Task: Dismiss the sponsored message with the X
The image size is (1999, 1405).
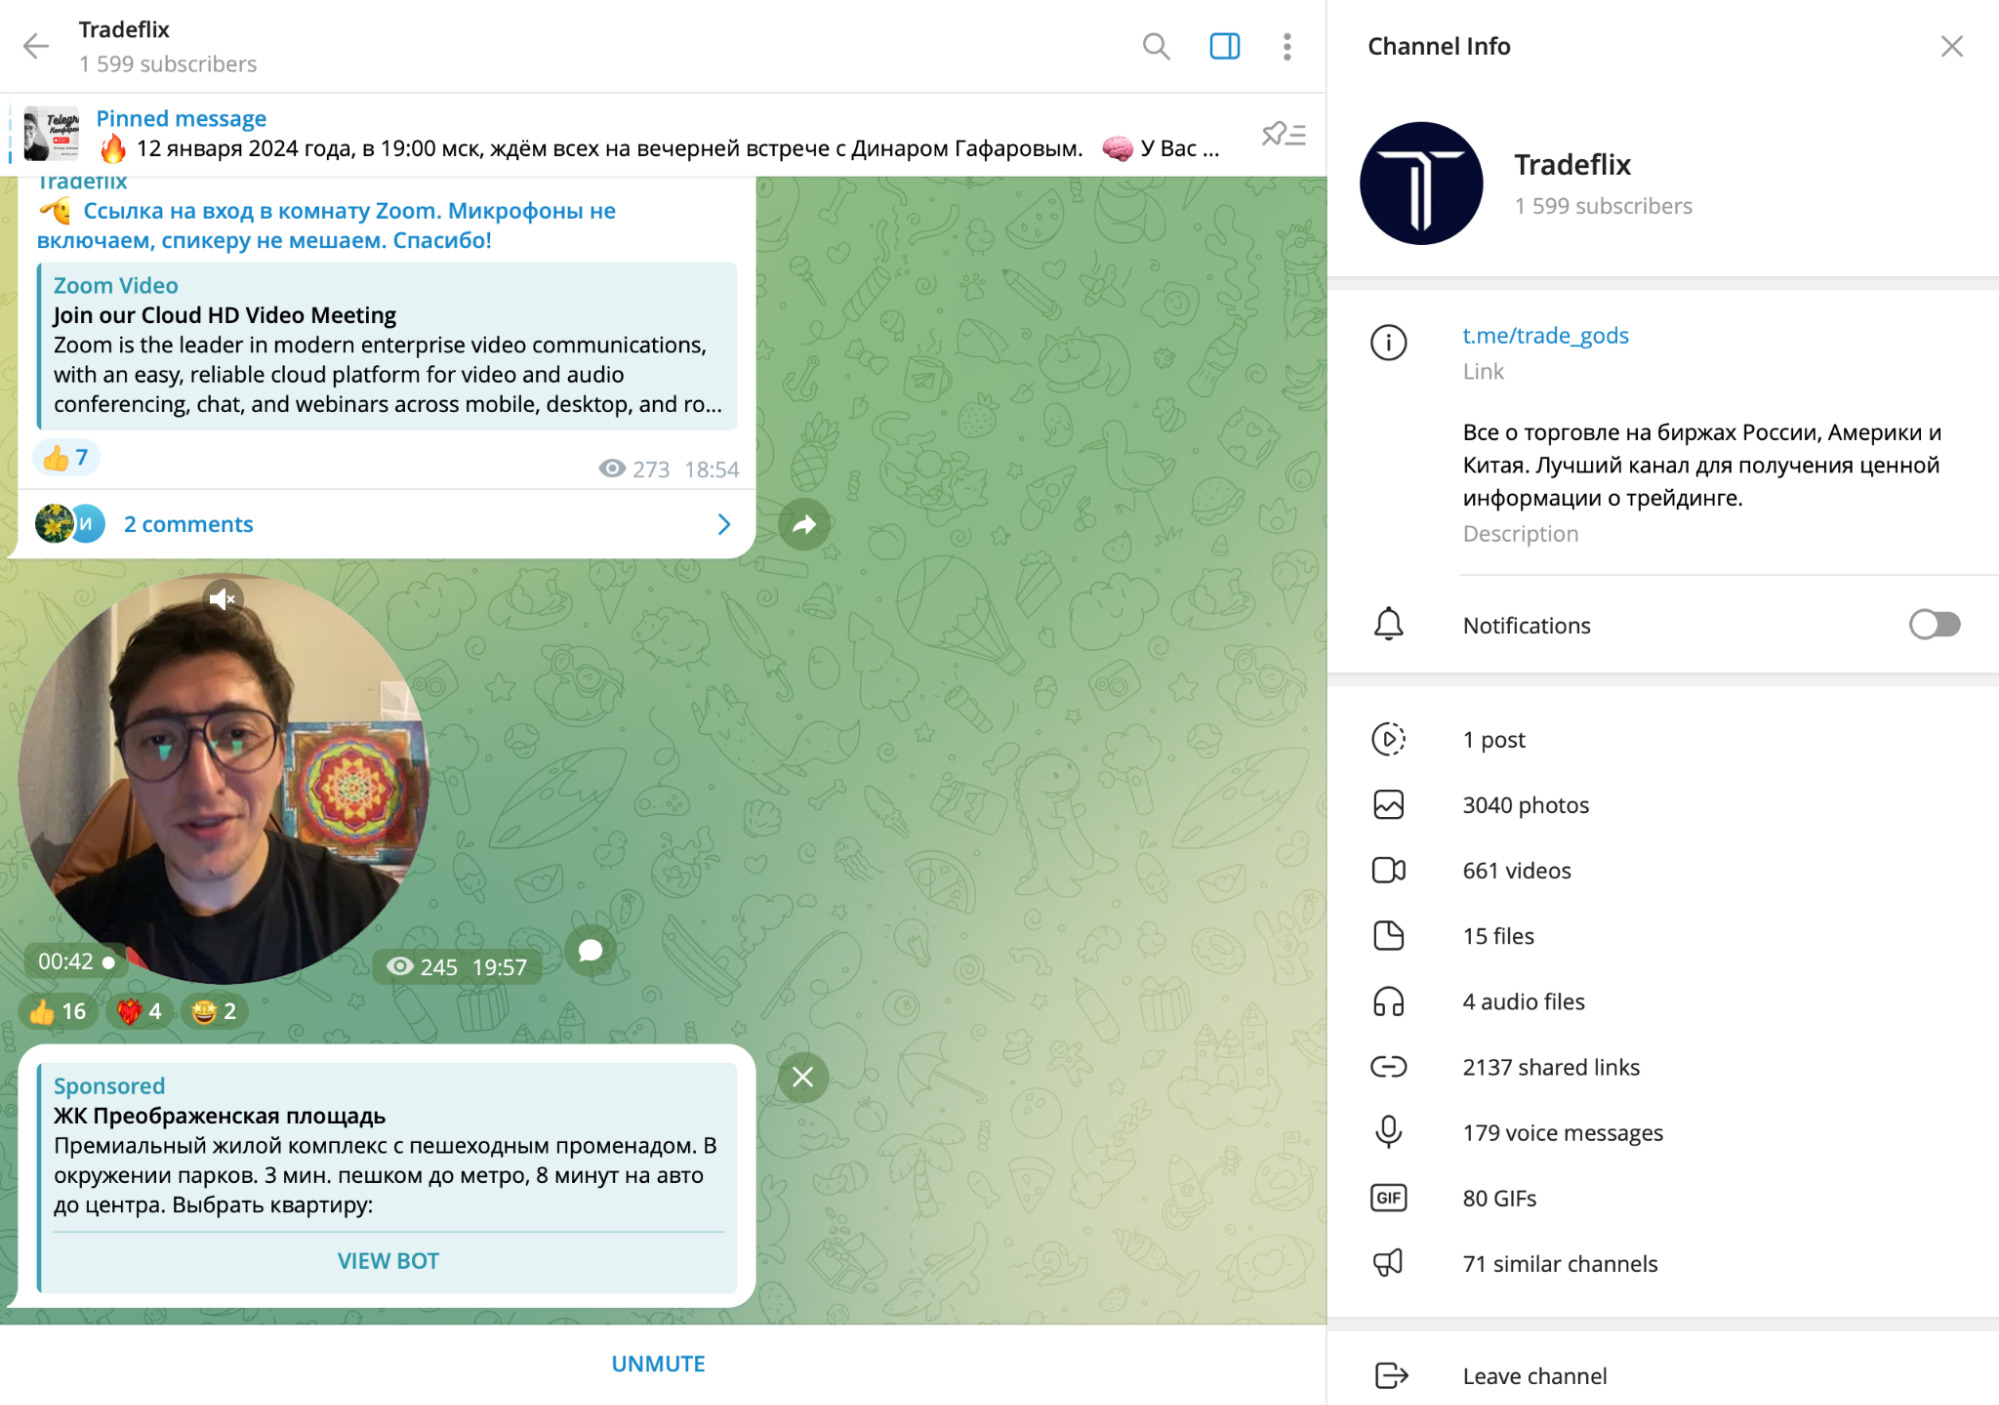Action: tap(803, 1078)
